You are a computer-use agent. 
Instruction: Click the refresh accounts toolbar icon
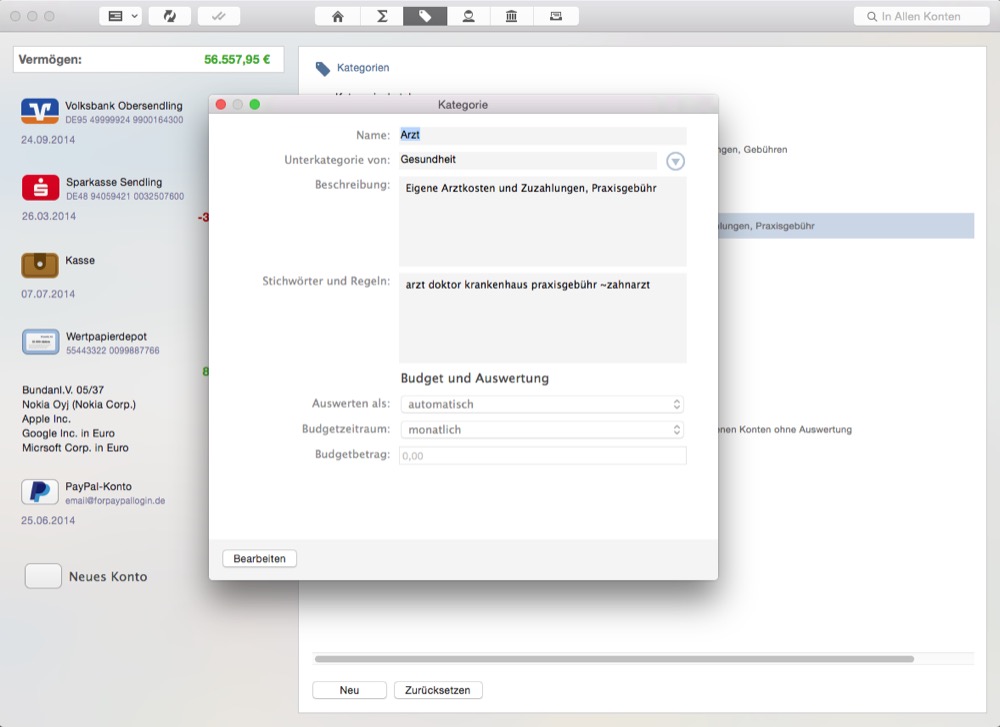coord(169,16)
